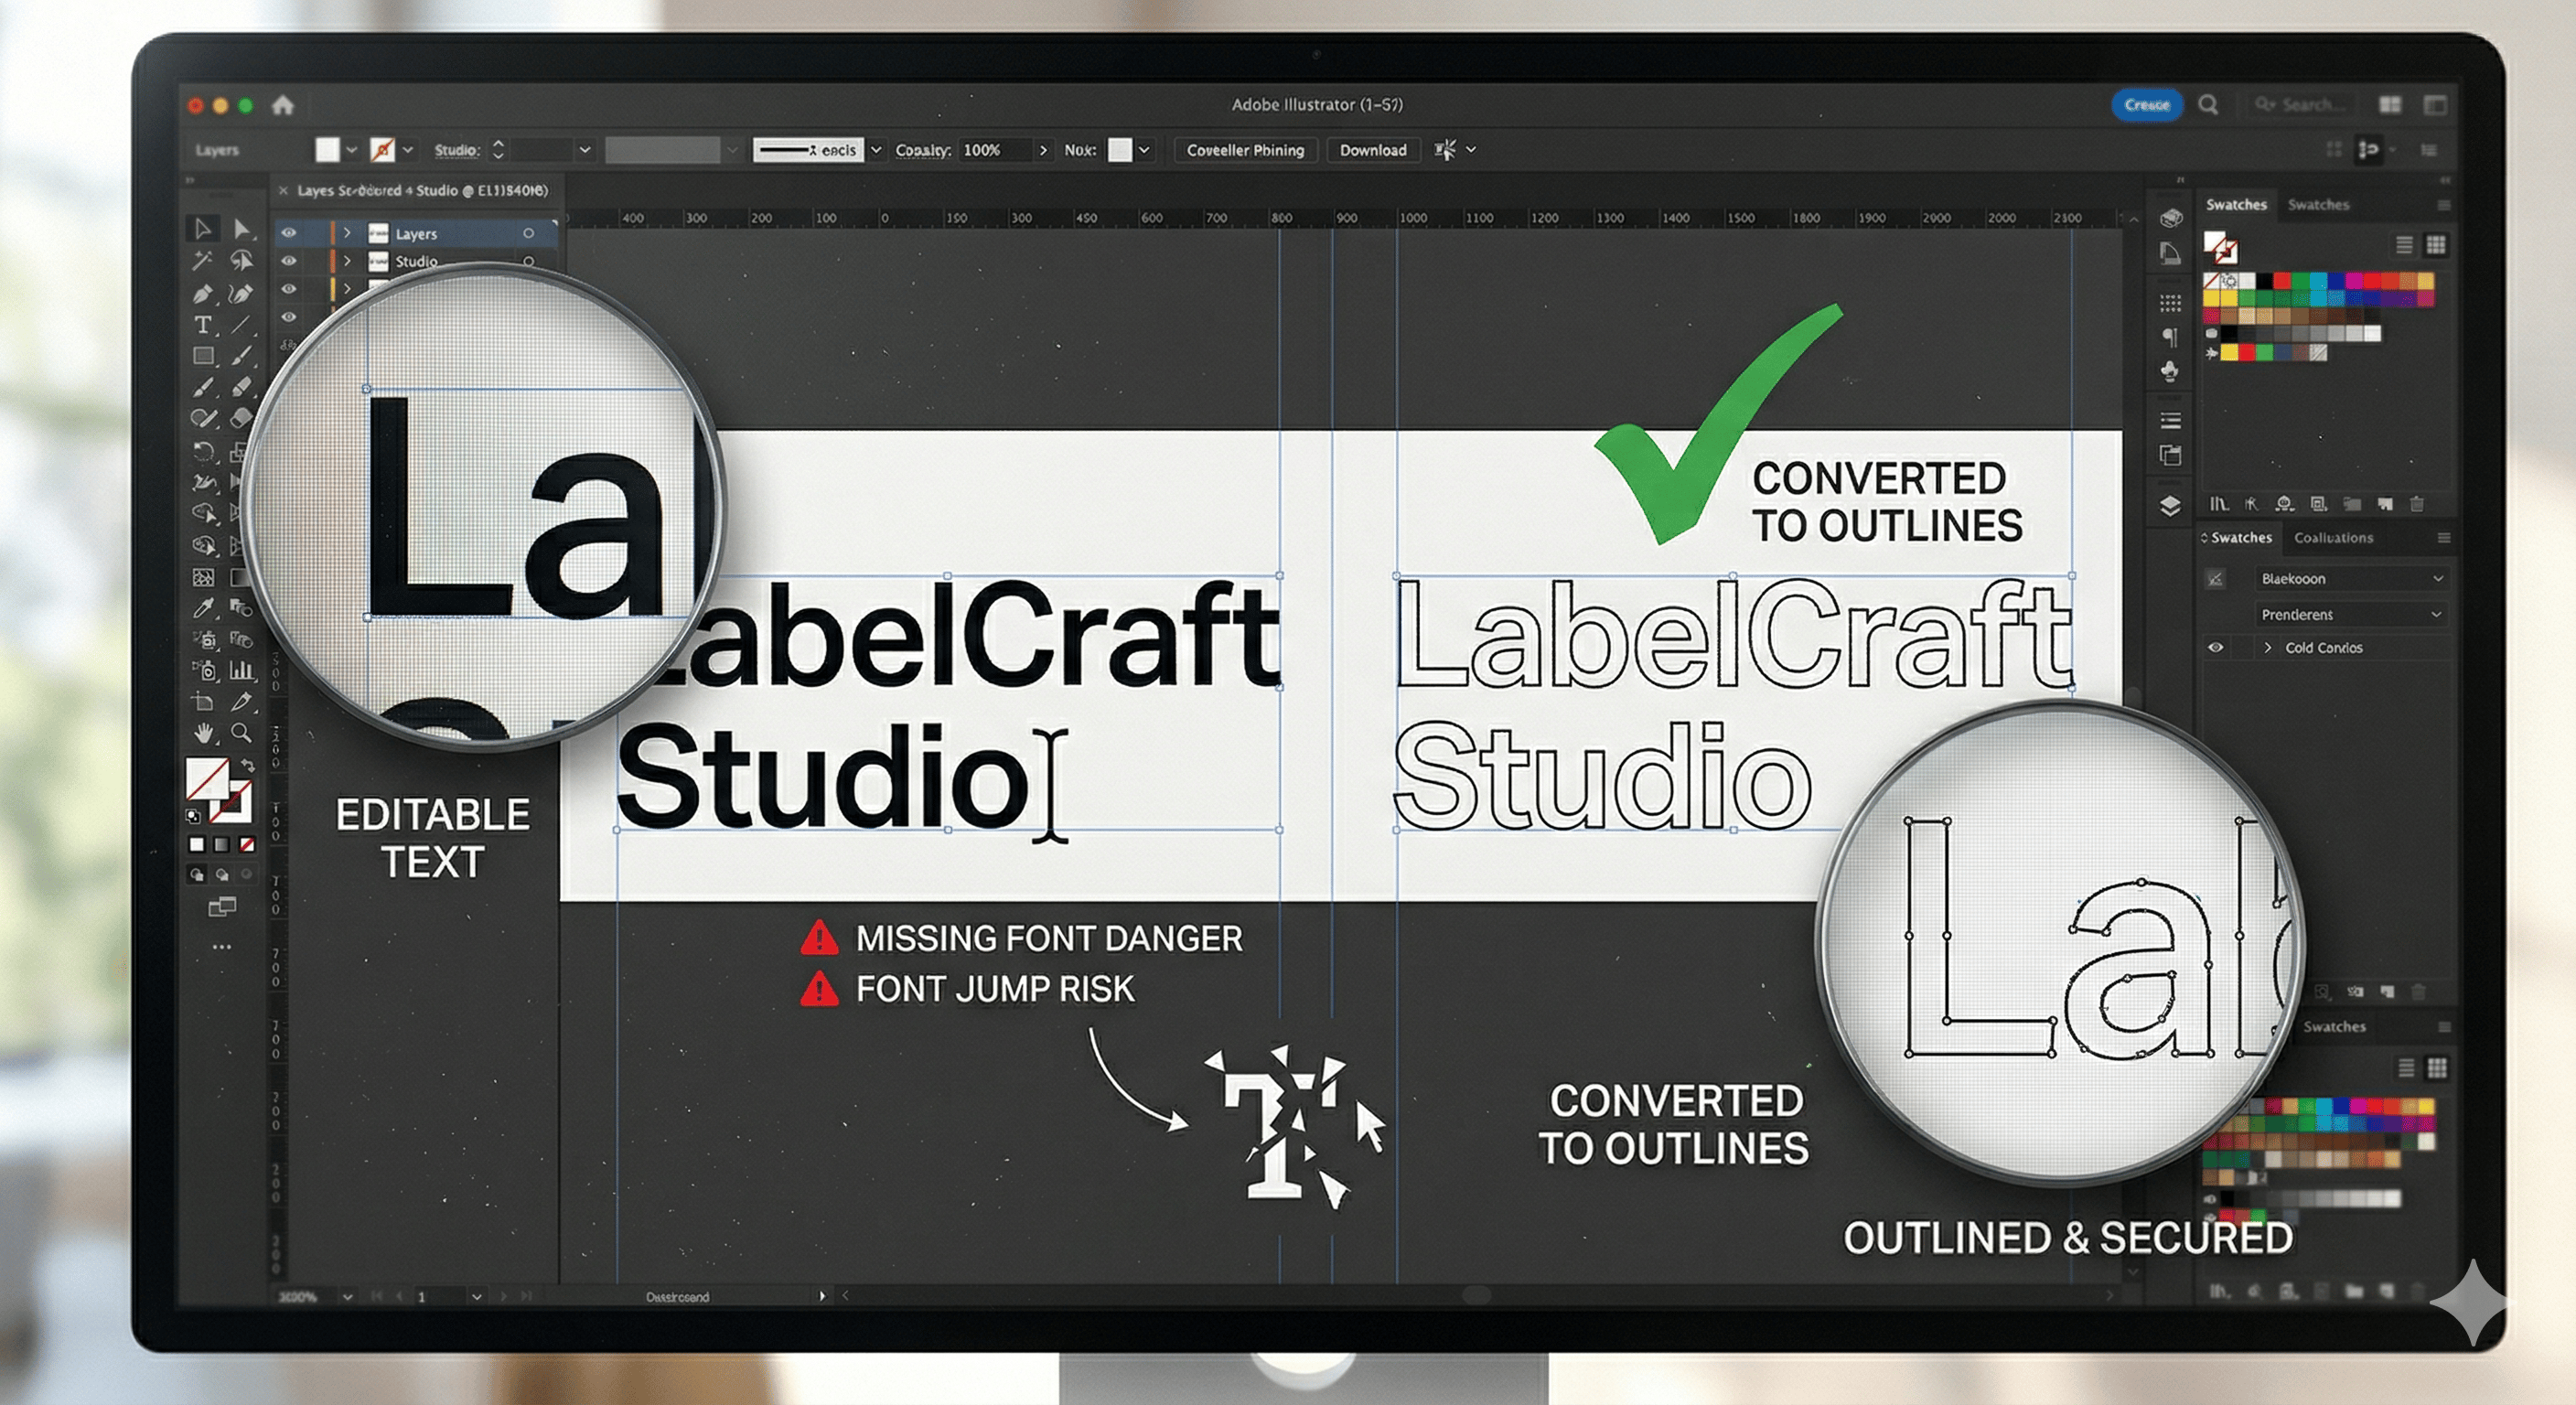Select the Type tool

(x=203, y=325)
